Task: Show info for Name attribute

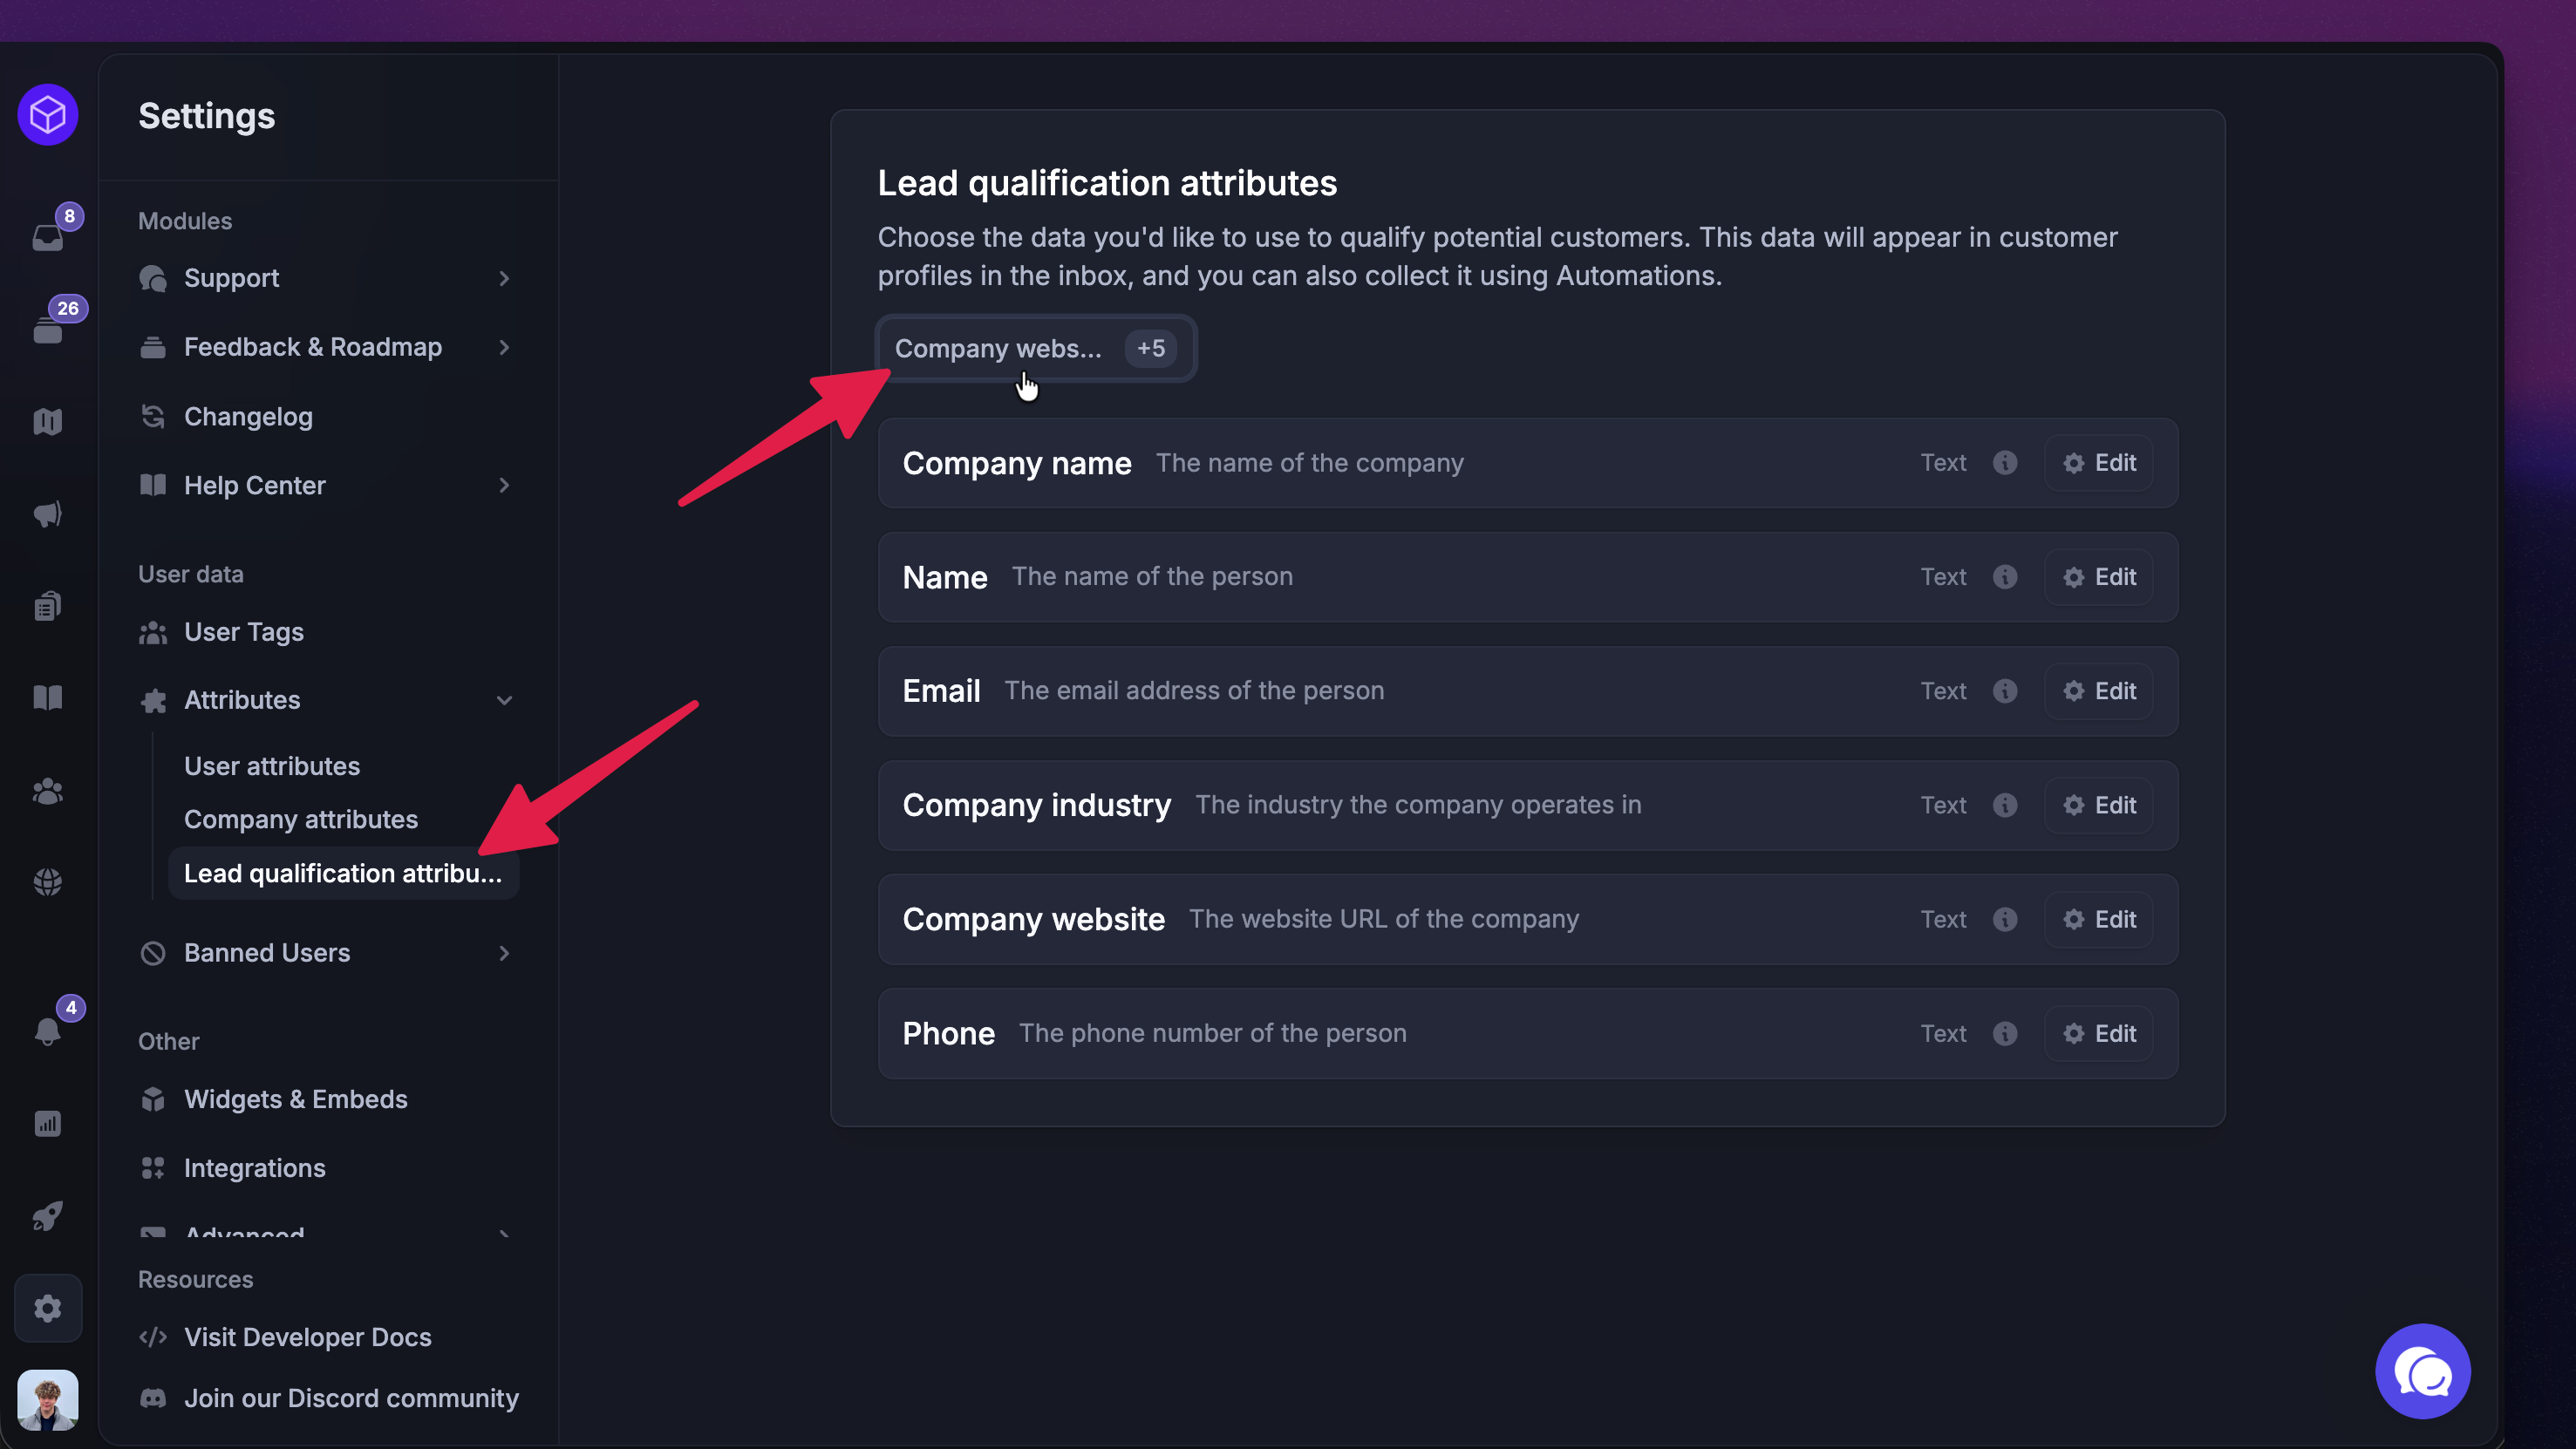Action: pos(2005,577)
